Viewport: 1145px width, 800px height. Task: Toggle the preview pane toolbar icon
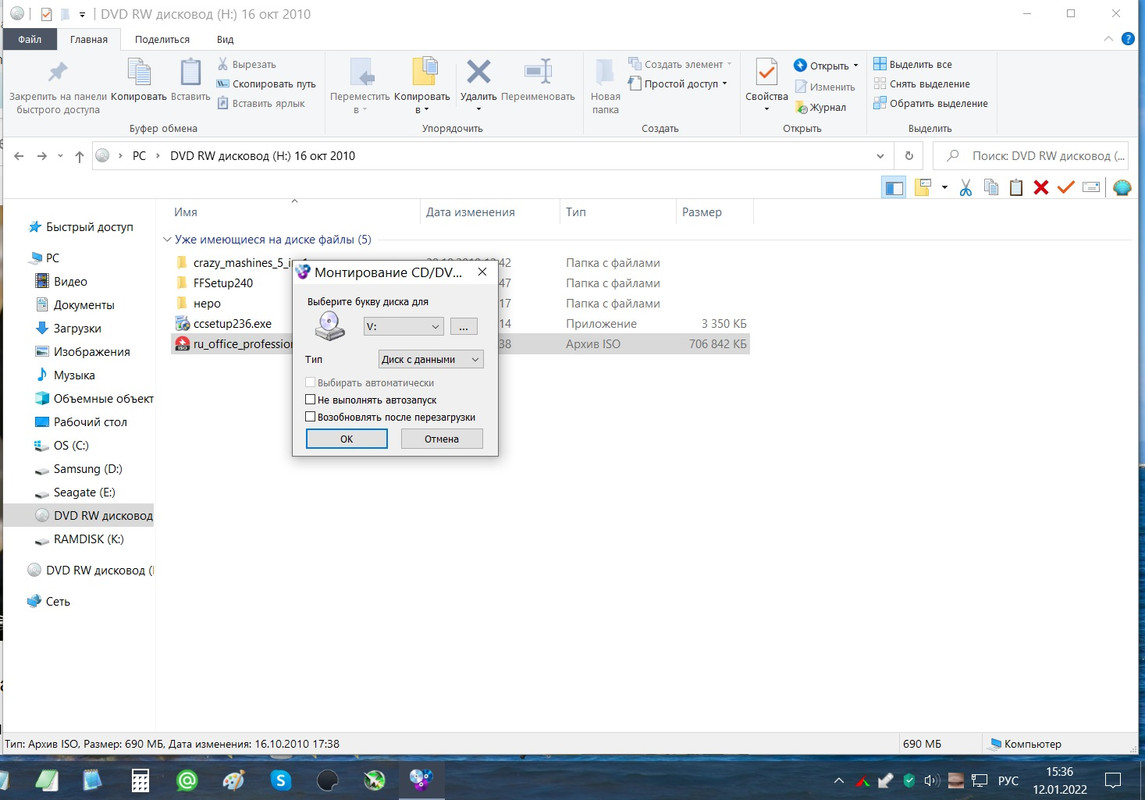tap(894, 188)
